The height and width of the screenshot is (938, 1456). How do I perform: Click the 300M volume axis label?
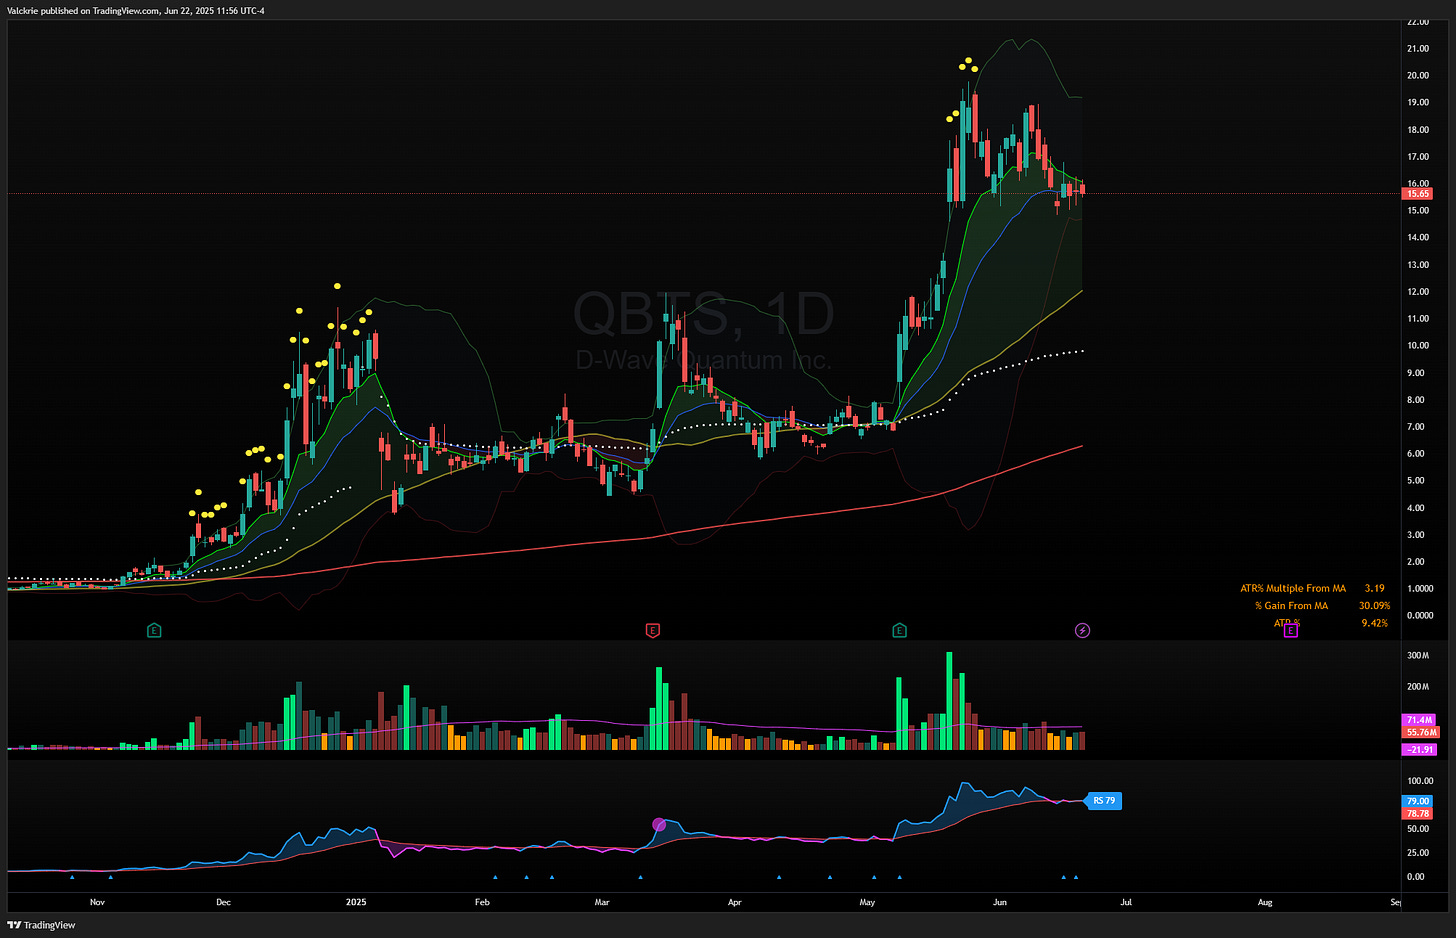pyautogui.click(x=1418, y=656)
